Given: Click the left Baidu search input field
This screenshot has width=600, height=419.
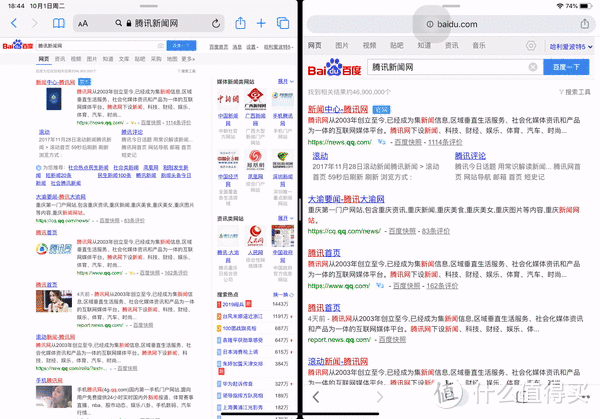Looking at the screenshot, I should tap(101, 46).
